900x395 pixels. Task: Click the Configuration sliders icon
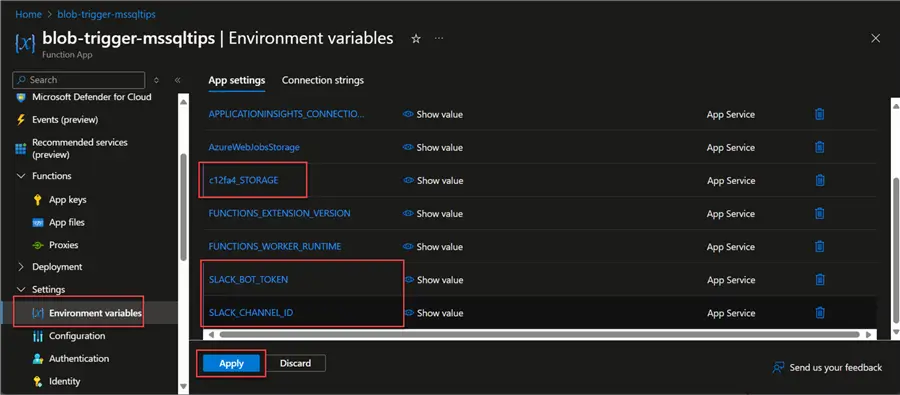[x=38, y=336]
